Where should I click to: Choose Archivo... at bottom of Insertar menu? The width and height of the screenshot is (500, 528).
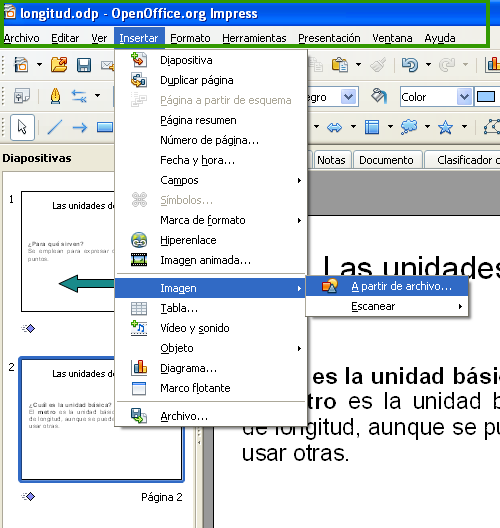211,416
